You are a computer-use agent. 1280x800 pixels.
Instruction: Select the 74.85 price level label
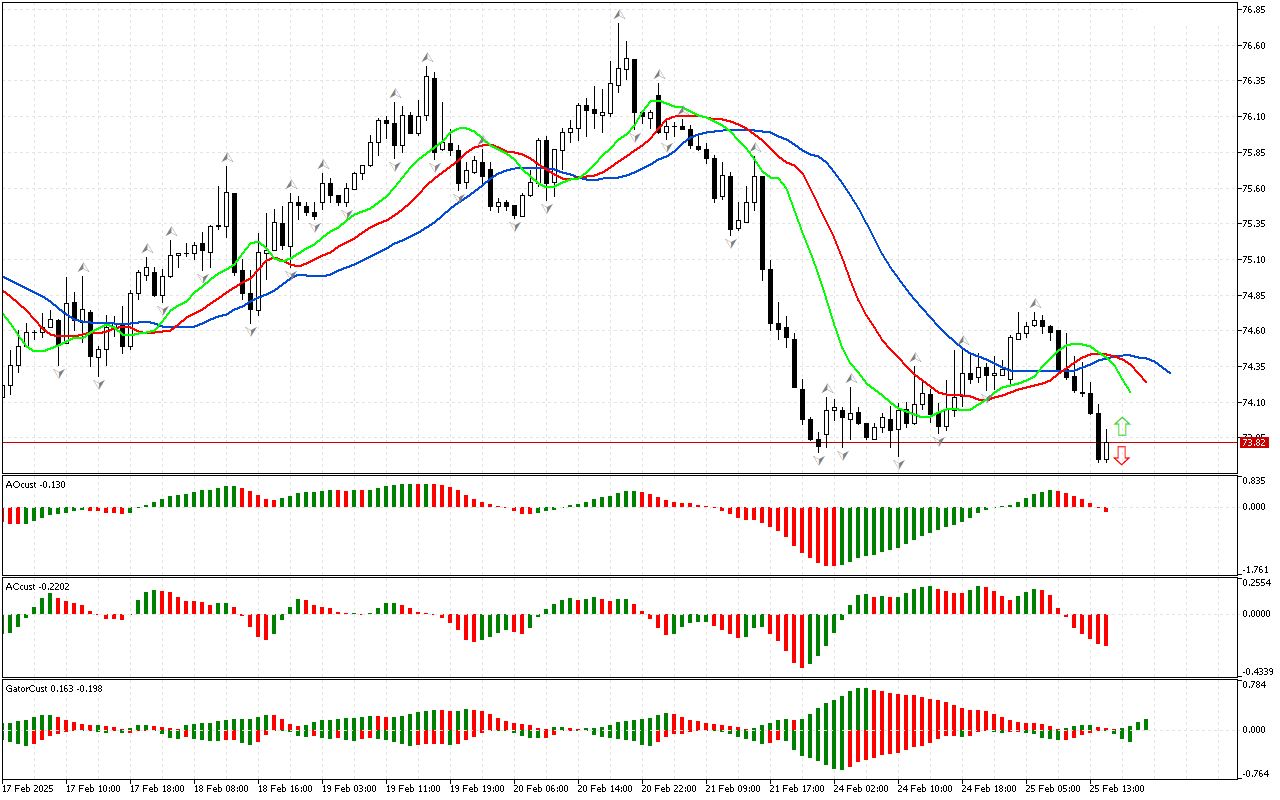1254,296
